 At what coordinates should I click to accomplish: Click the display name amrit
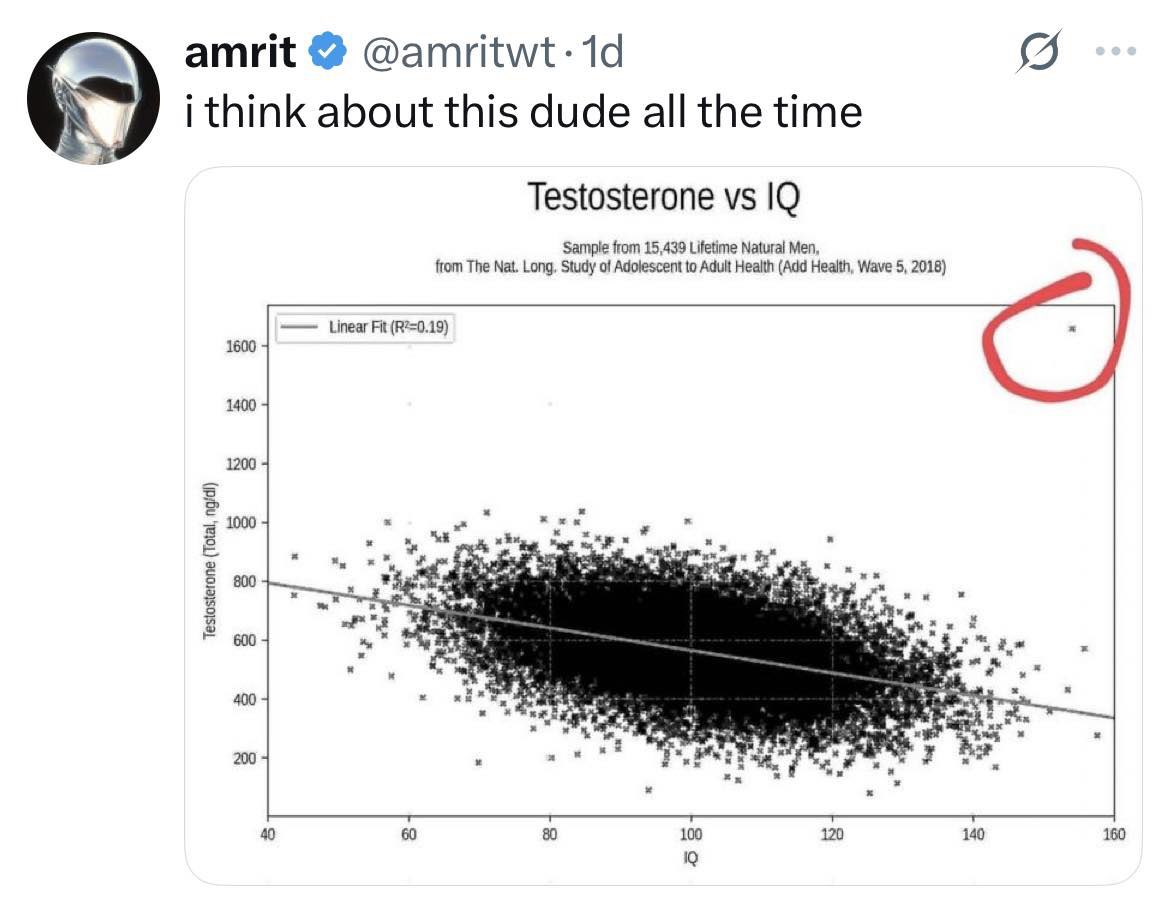pos(240,51)
